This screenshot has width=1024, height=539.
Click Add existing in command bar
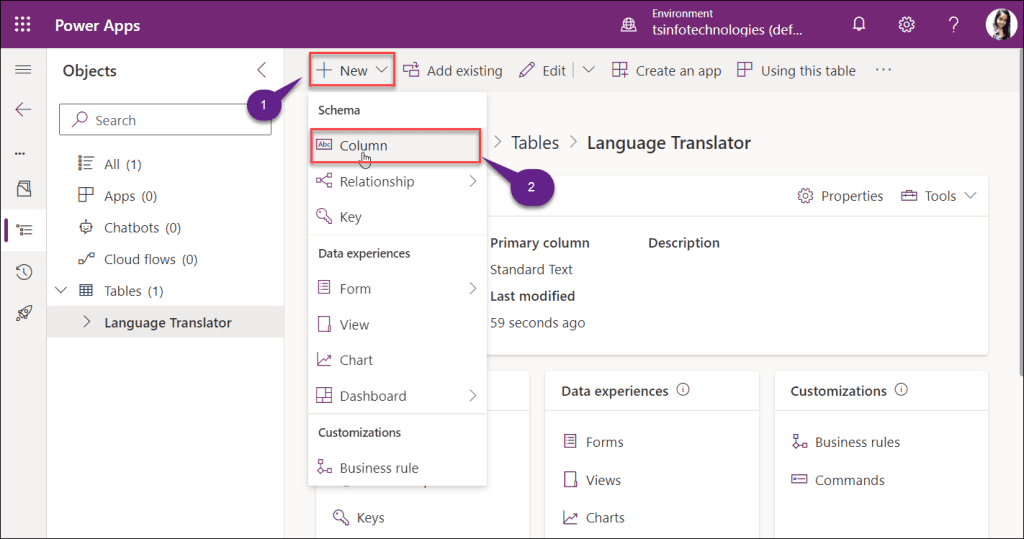point(453,71)
